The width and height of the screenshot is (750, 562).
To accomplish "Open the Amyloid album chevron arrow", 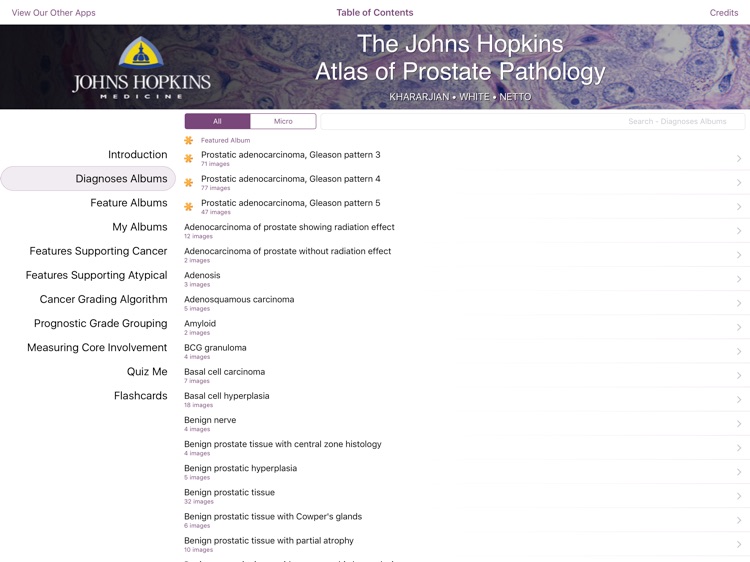I will tap(739, 327).
